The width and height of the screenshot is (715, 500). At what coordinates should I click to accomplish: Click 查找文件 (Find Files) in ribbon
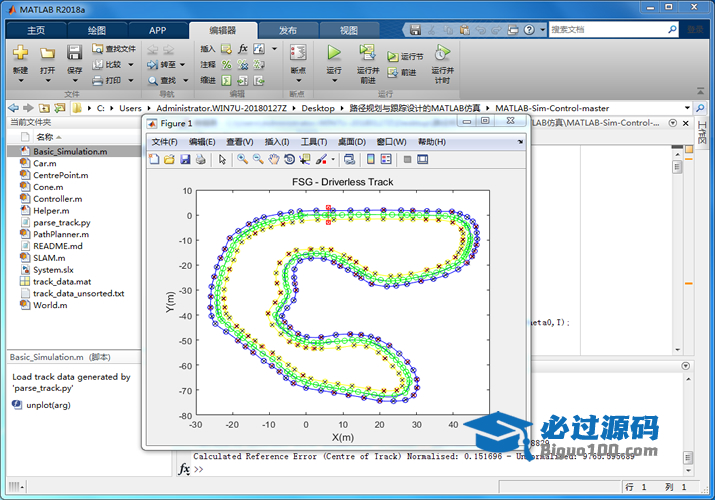pyautogui.click(x=114, y=49)
